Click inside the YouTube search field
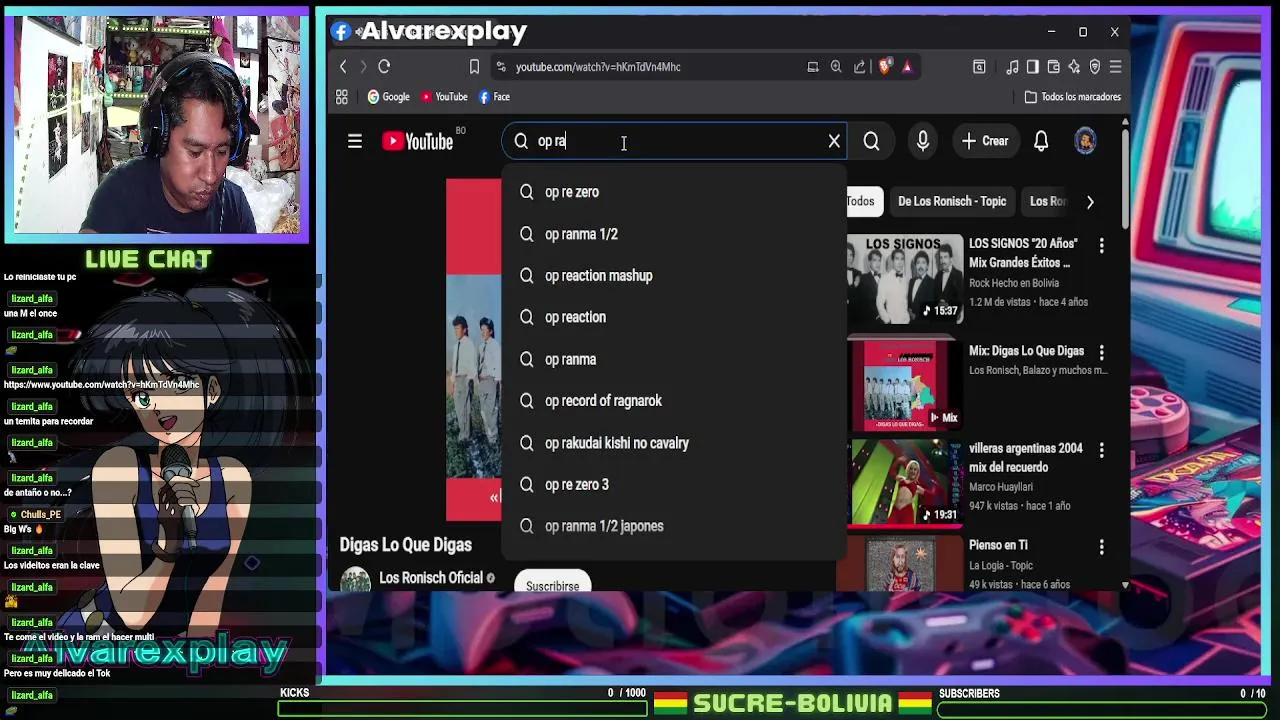Viewport: 1280px width, 720px height. [x=675, y=142]
